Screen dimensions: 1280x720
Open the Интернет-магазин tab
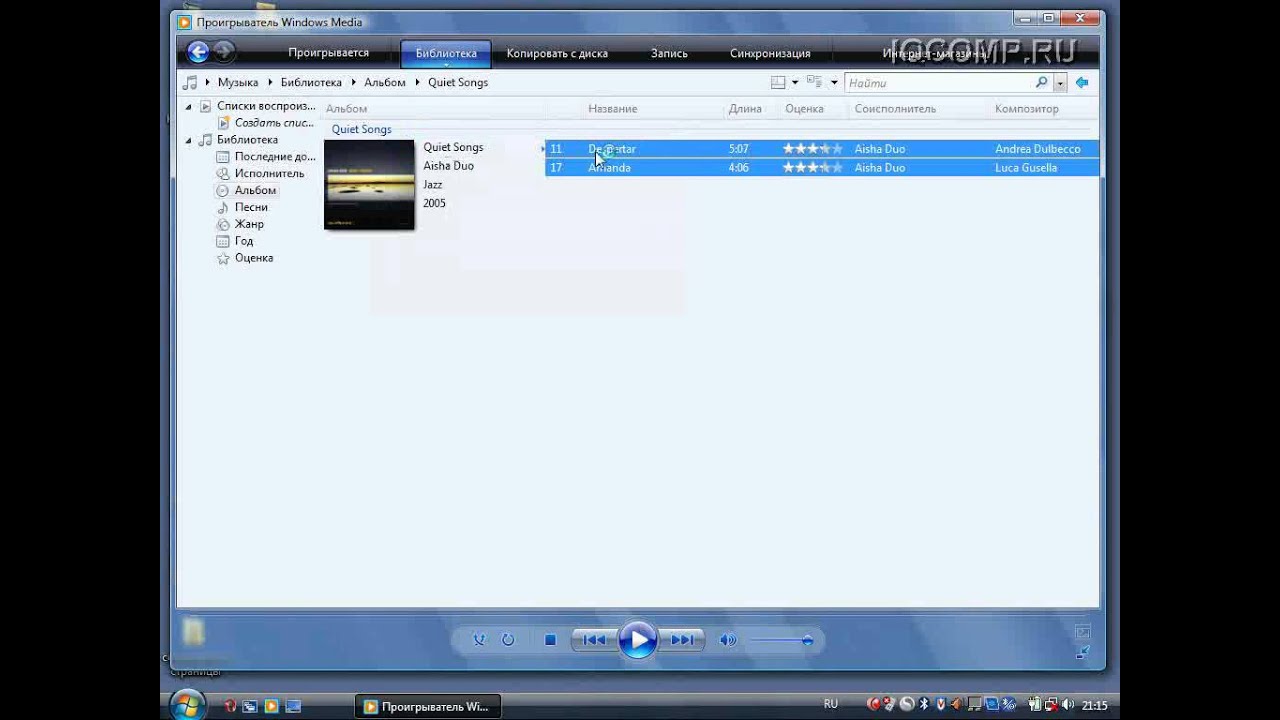tap(934, 53)
